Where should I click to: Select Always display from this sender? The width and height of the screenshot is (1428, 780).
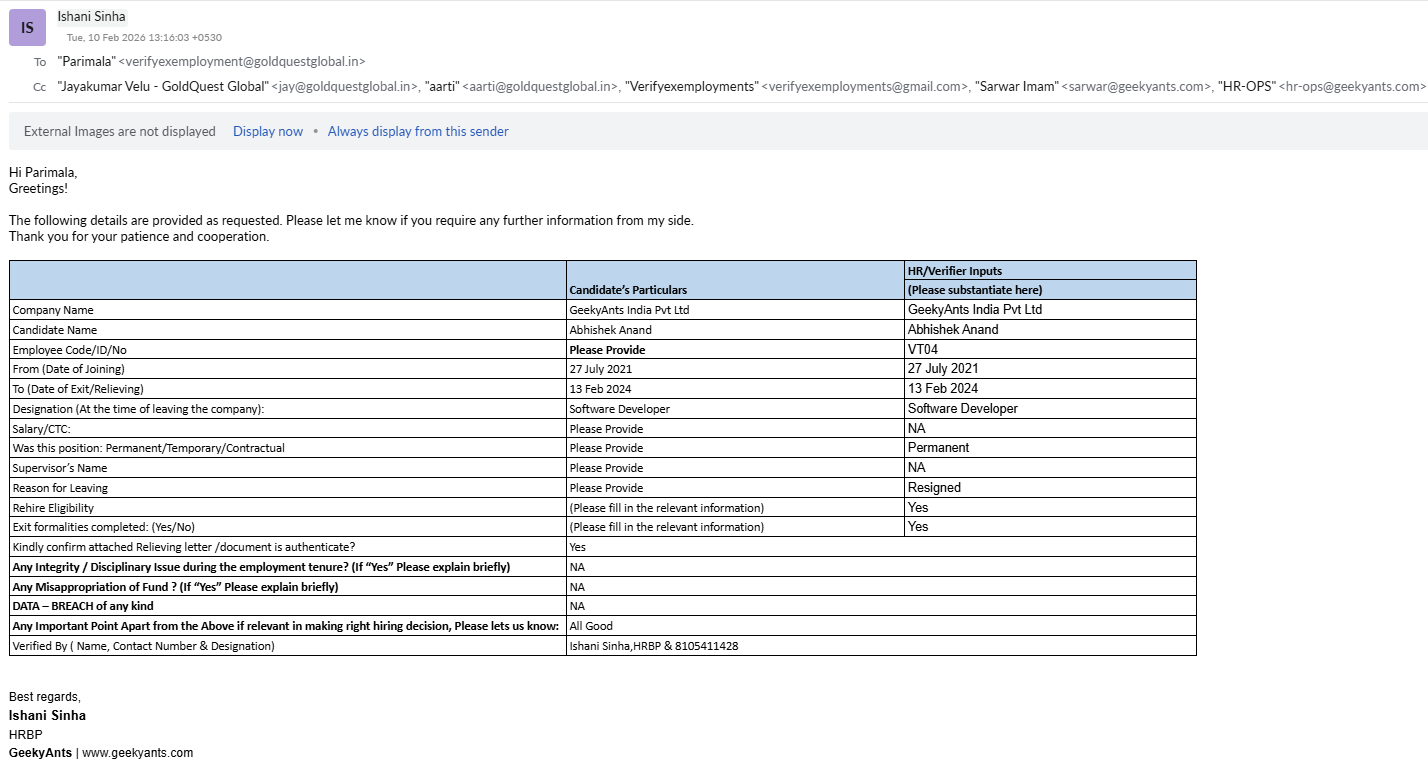tap(418, 131)
